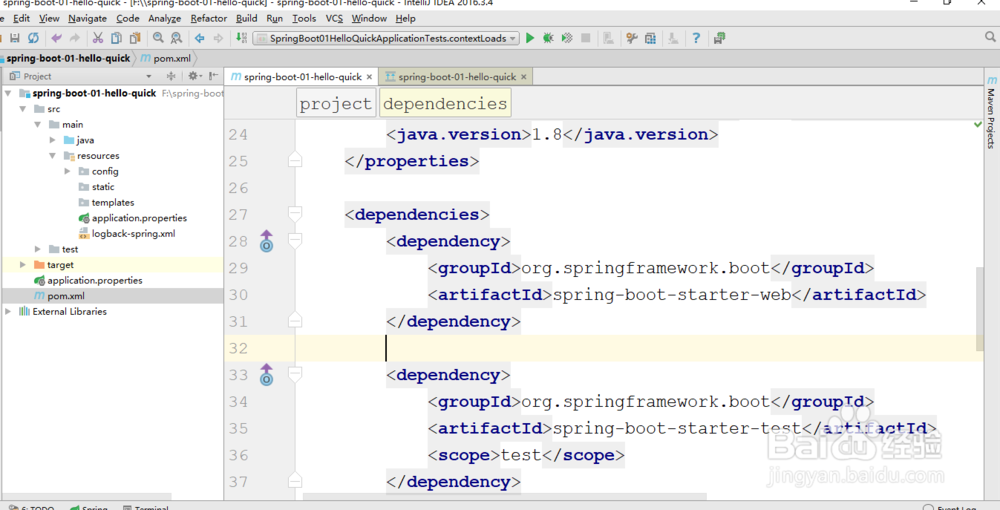Screen dimensions: 1000x510
Task: Open the Code menu
Action: [128, 18]
